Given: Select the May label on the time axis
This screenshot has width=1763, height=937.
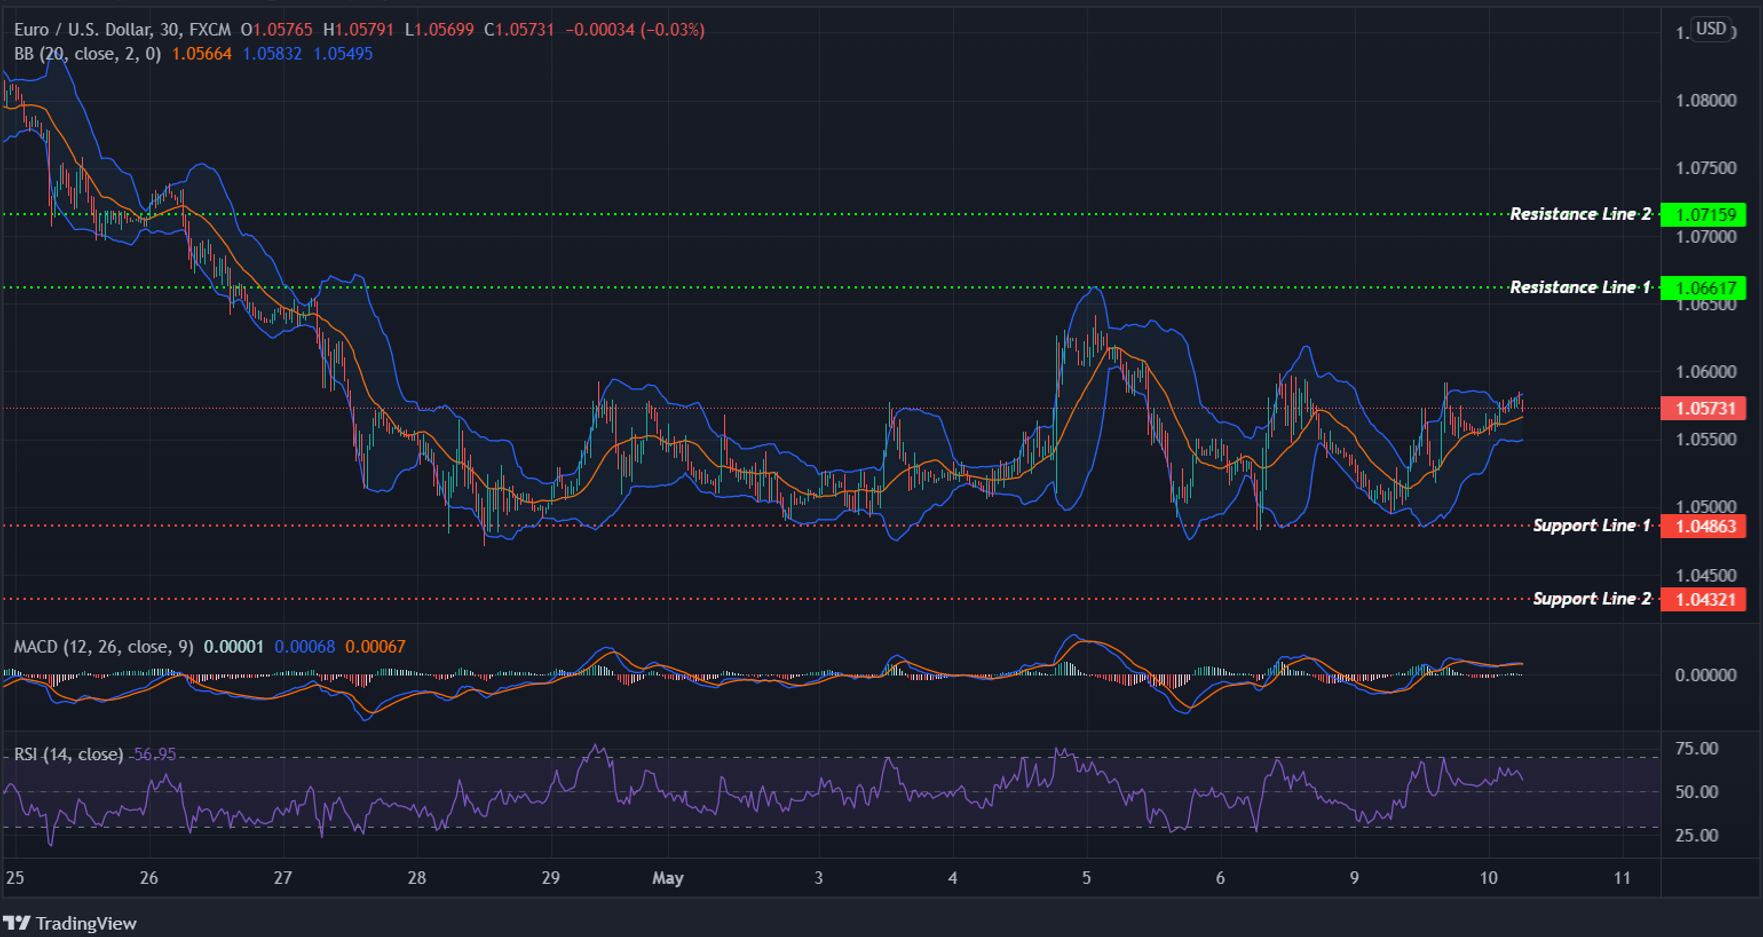Looking at the screenshot, I should coord(668,878).
